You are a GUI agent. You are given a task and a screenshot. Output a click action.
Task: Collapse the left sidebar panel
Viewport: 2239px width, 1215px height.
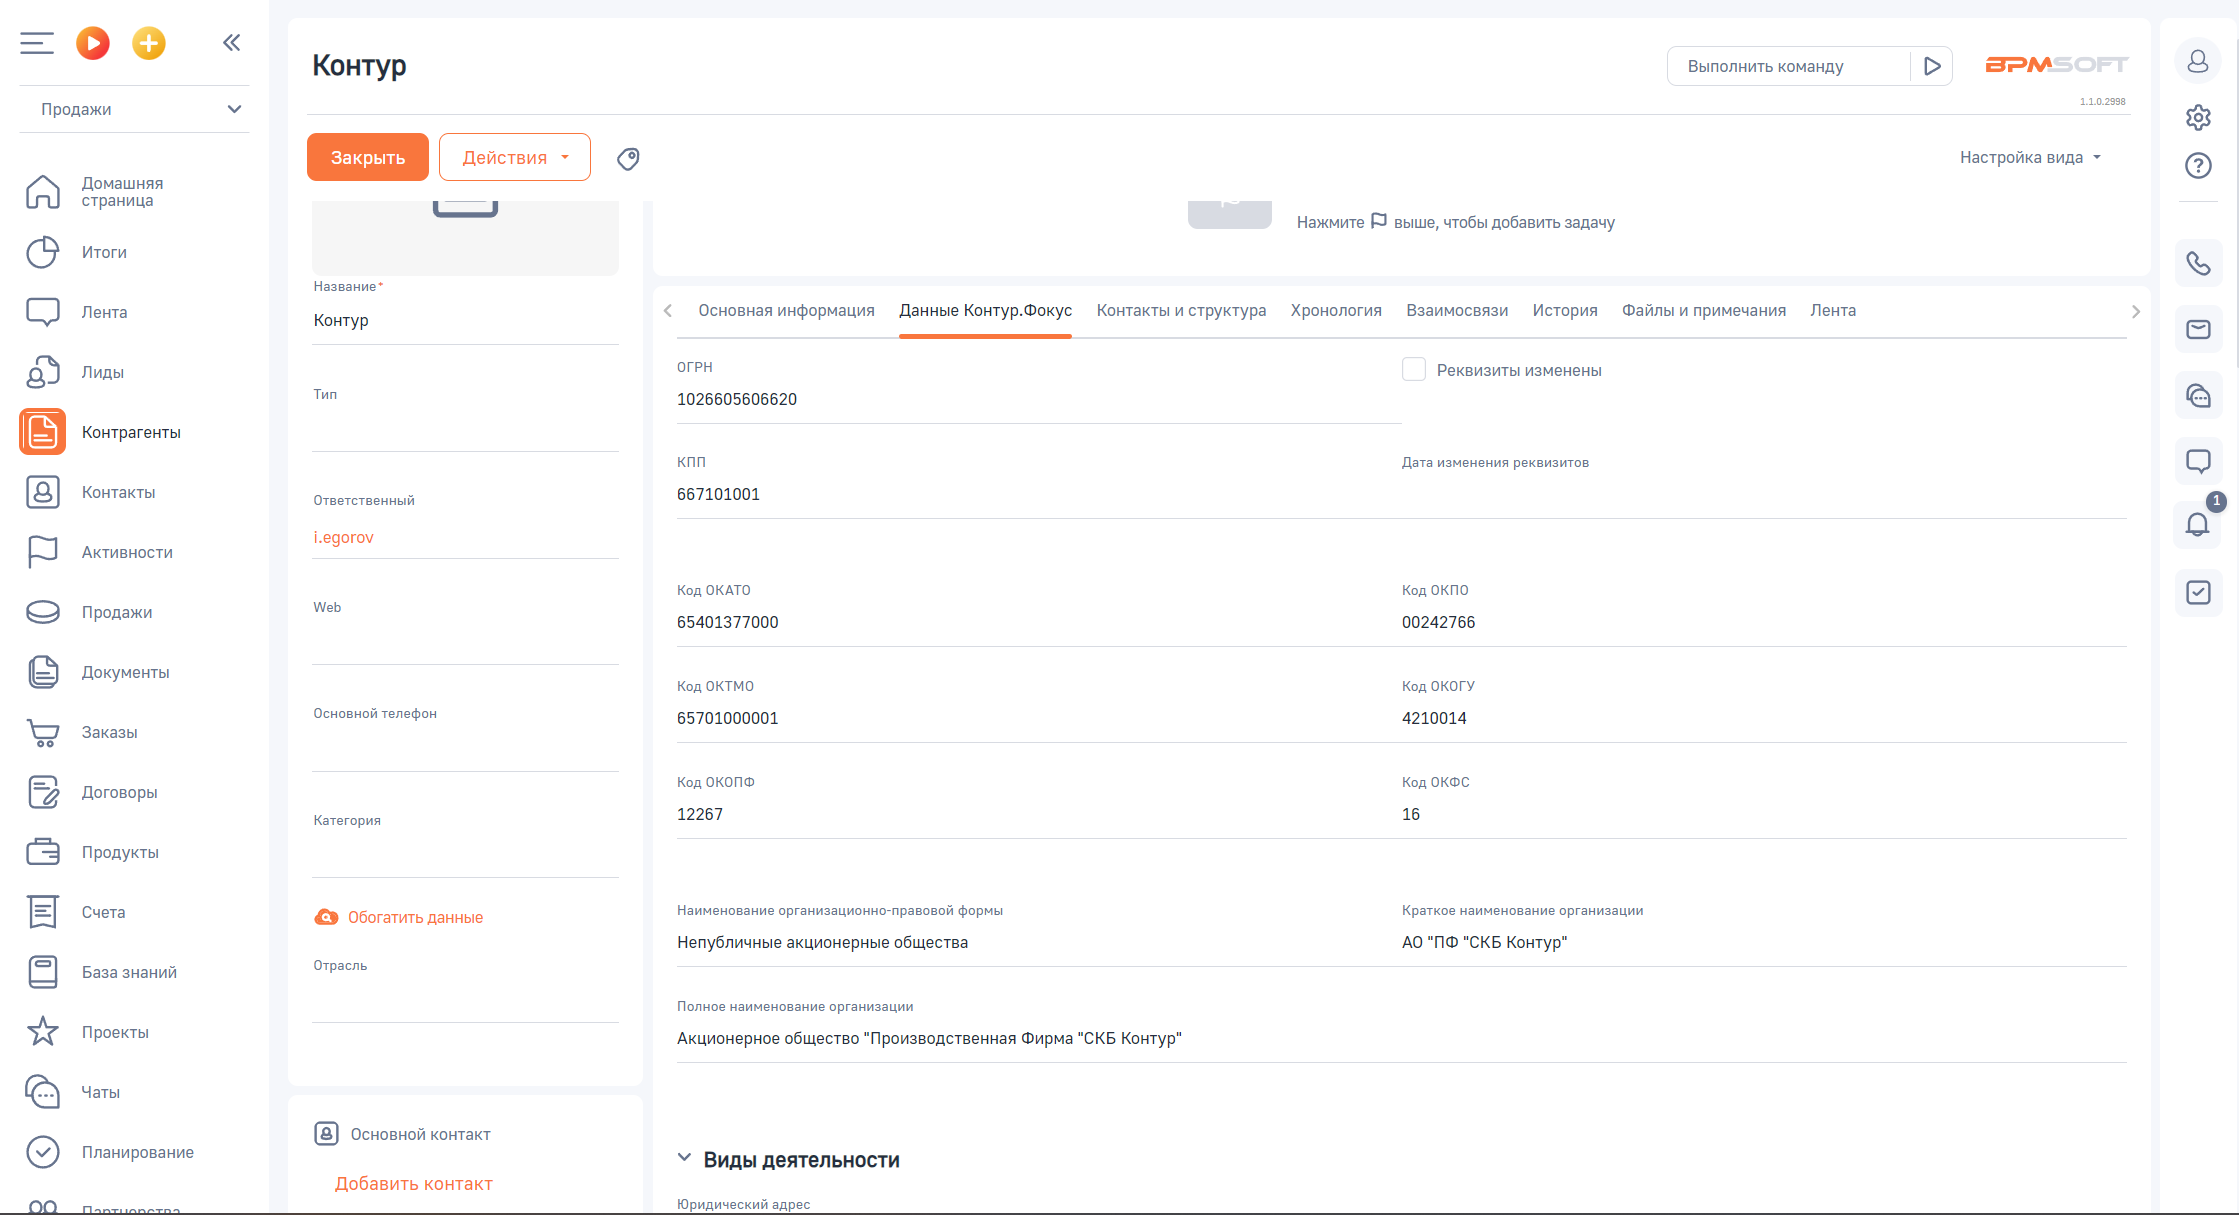coord(232,42)
